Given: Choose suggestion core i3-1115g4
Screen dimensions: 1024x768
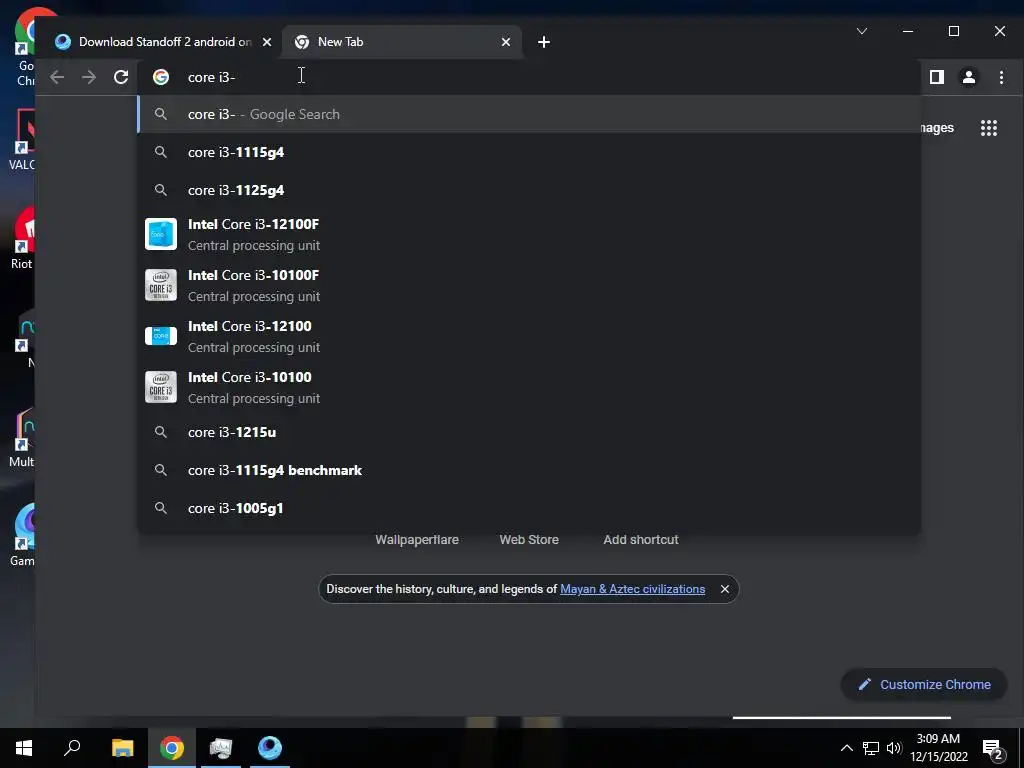Looking at the screenshot, I should tap(529, 152).
